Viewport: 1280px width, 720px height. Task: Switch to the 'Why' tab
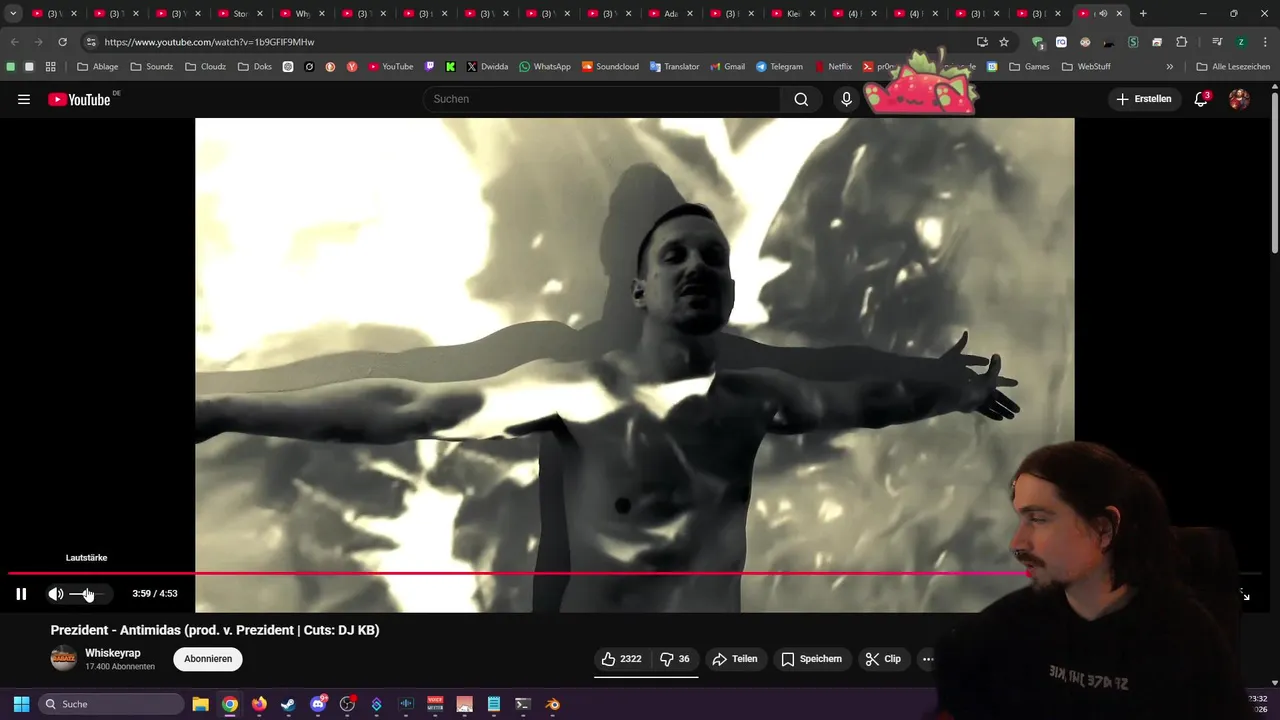[x=300, y=14]
